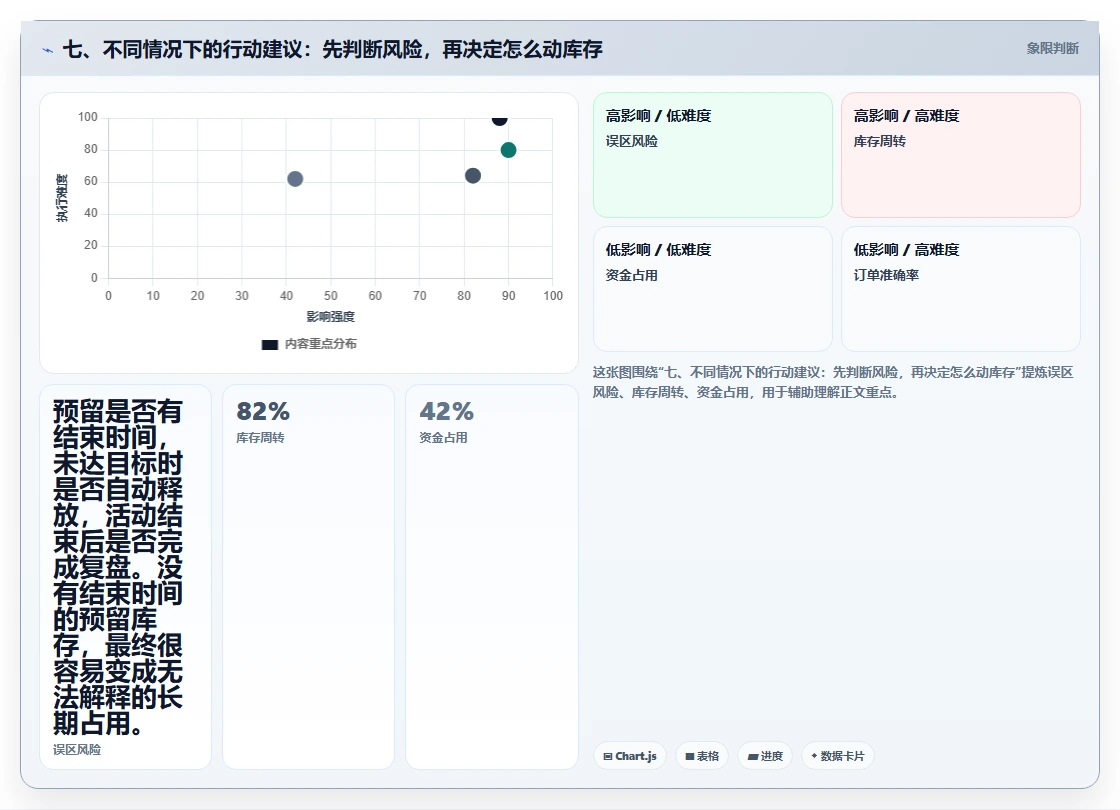Select the black point at the chart top
Image resolution: width=1120 pixels, height=810 pixels.
(499, 119)
